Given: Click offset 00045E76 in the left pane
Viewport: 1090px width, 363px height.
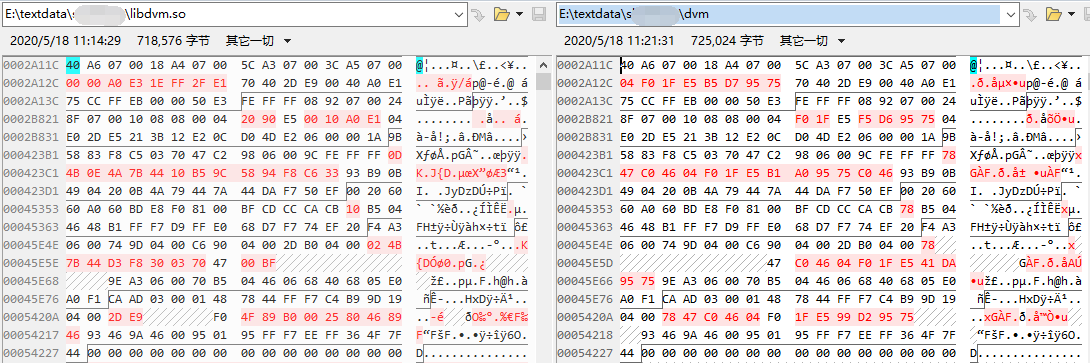Looking at the screenshot, I should 31,298.
